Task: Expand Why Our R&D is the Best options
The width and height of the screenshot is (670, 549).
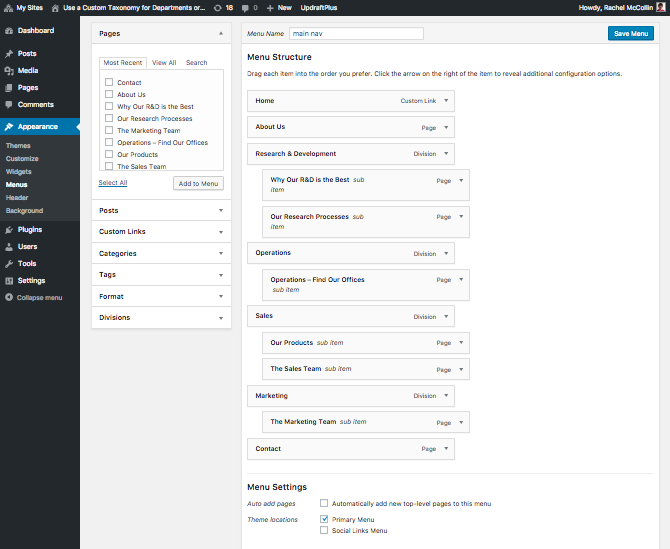Action: tap(461, 180)
